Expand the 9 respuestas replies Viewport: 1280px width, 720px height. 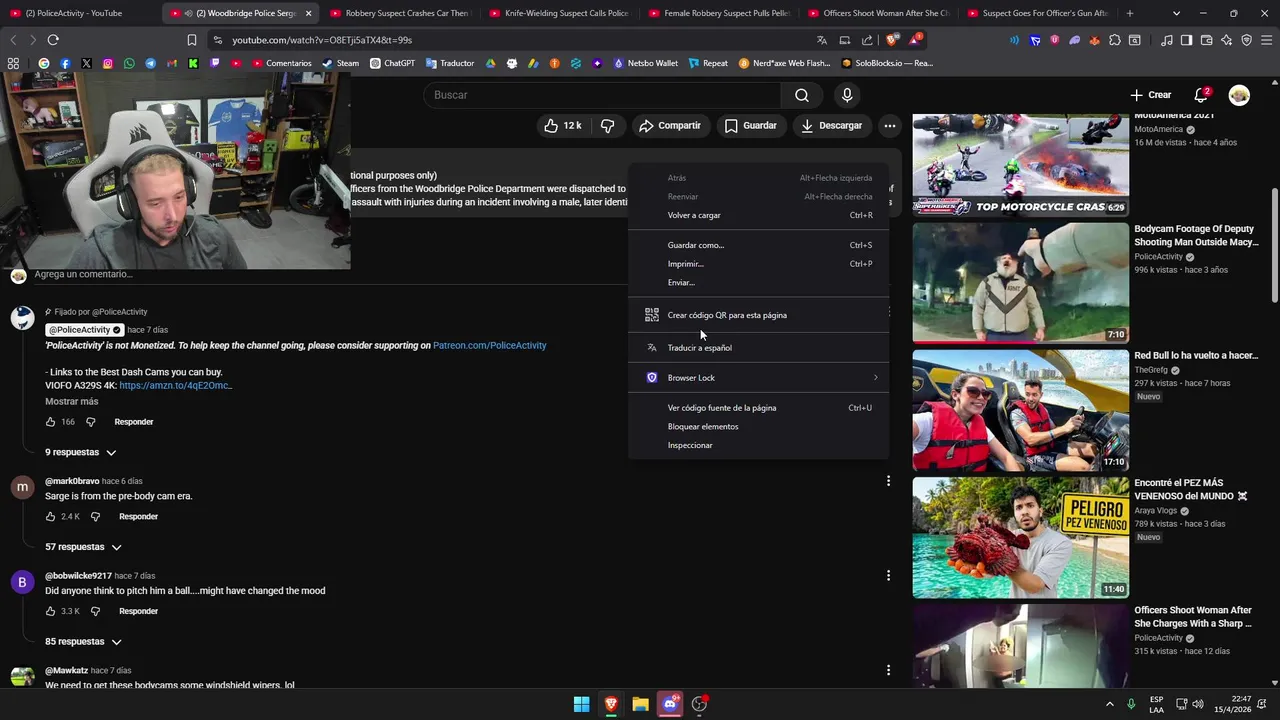coord(80,452)
